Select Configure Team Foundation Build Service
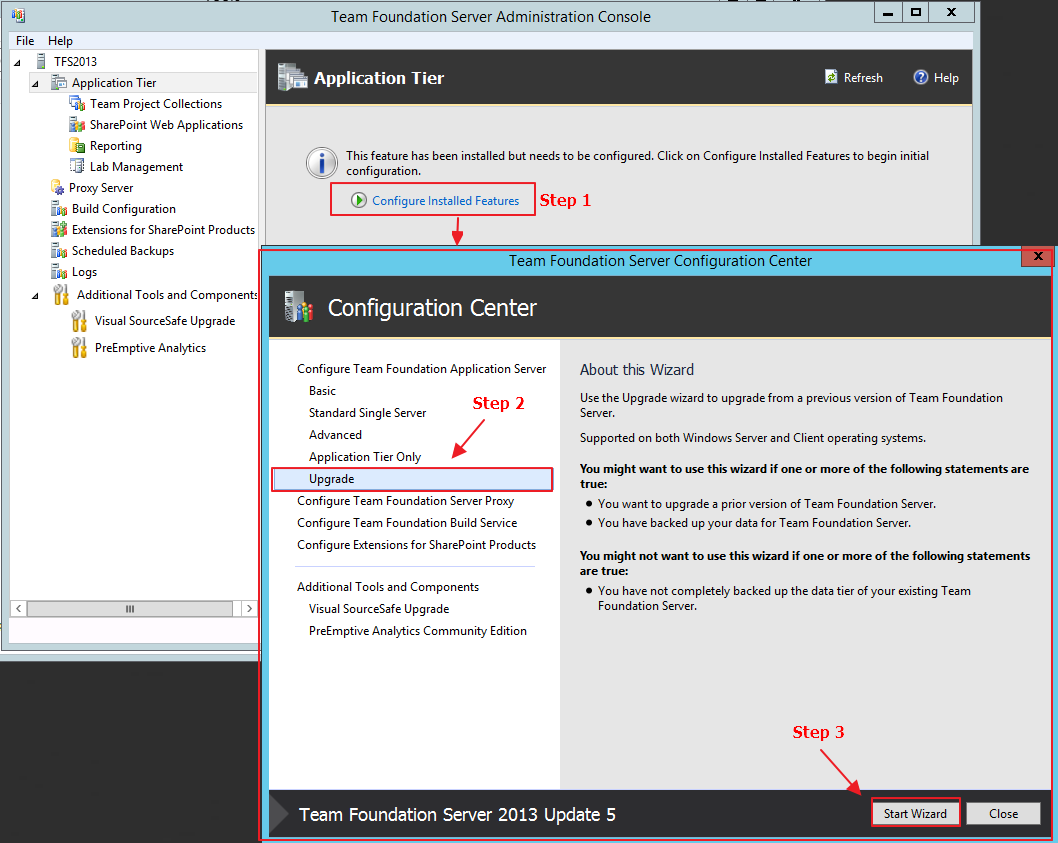 (407, 522)
